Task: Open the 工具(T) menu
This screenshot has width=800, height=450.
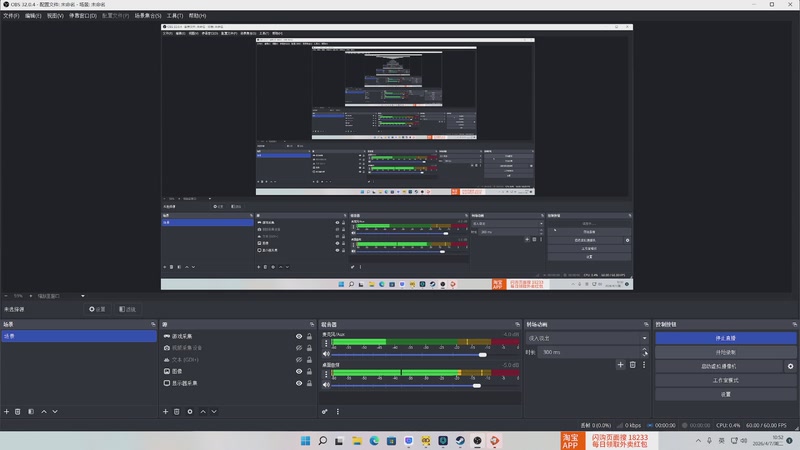Action: tap(175, 16)
